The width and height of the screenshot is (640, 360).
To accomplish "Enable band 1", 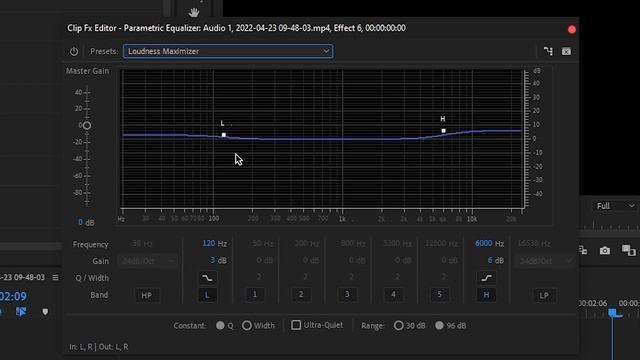I will tap(255, 294).
